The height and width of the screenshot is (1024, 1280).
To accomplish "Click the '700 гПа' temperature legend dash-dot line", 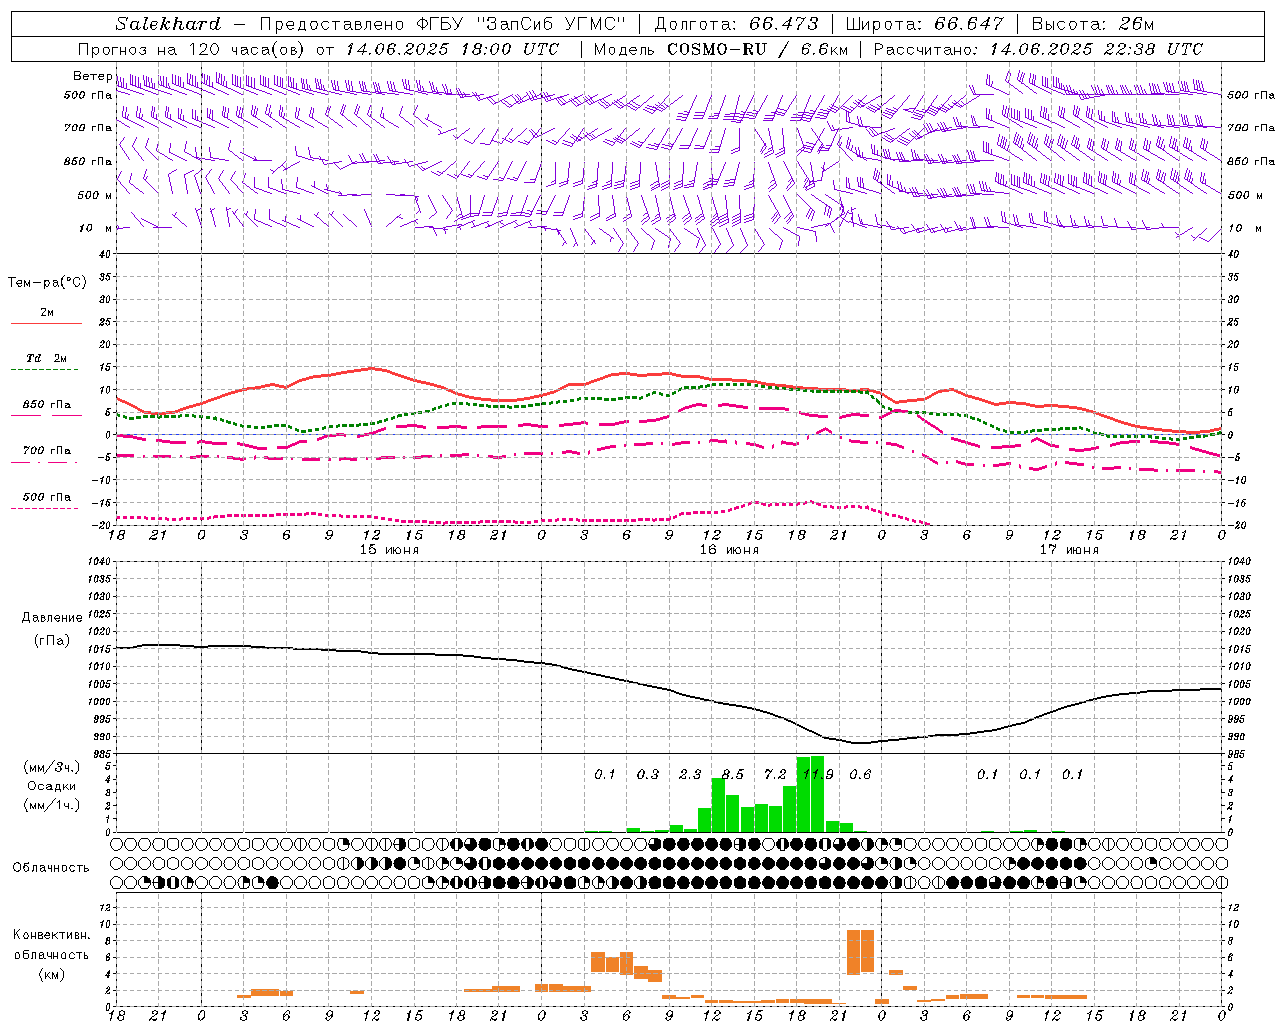I will pos(46,462).
